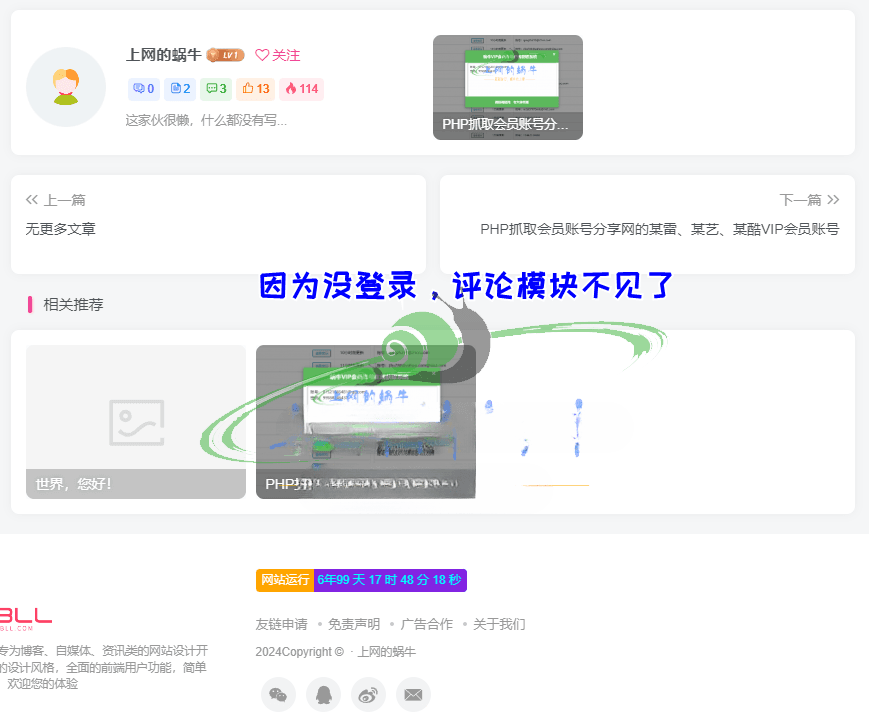
Task: Click the LV1 level badge
Action: 225,56
